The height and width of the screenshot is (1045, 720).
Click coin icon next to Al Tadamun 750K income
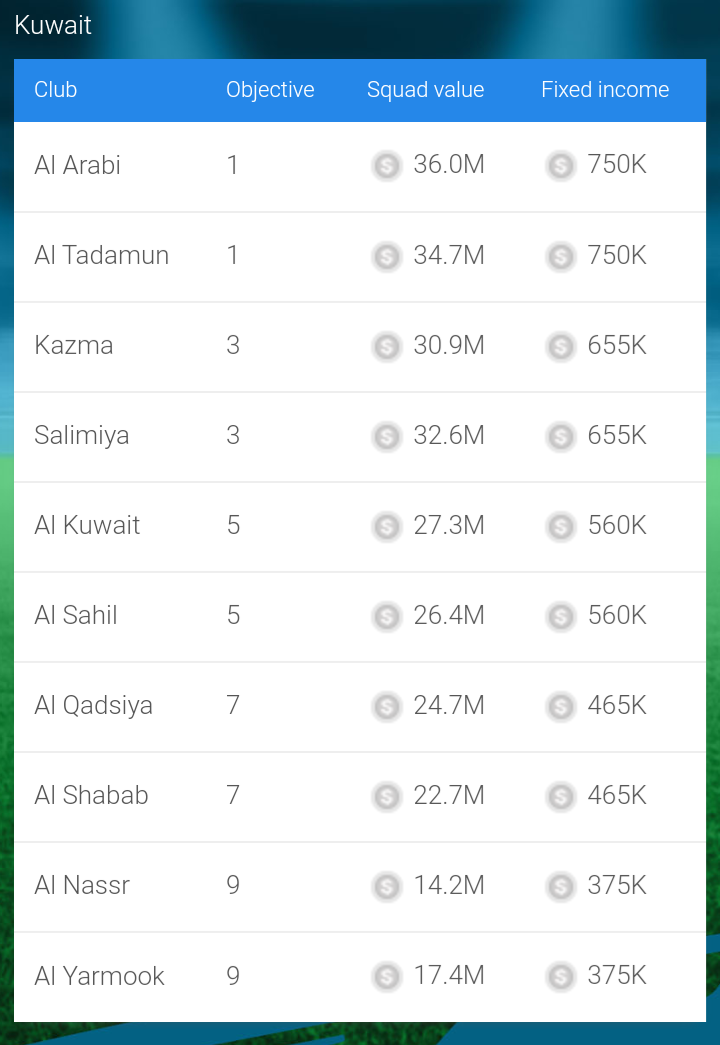click(x=561, y=257)
